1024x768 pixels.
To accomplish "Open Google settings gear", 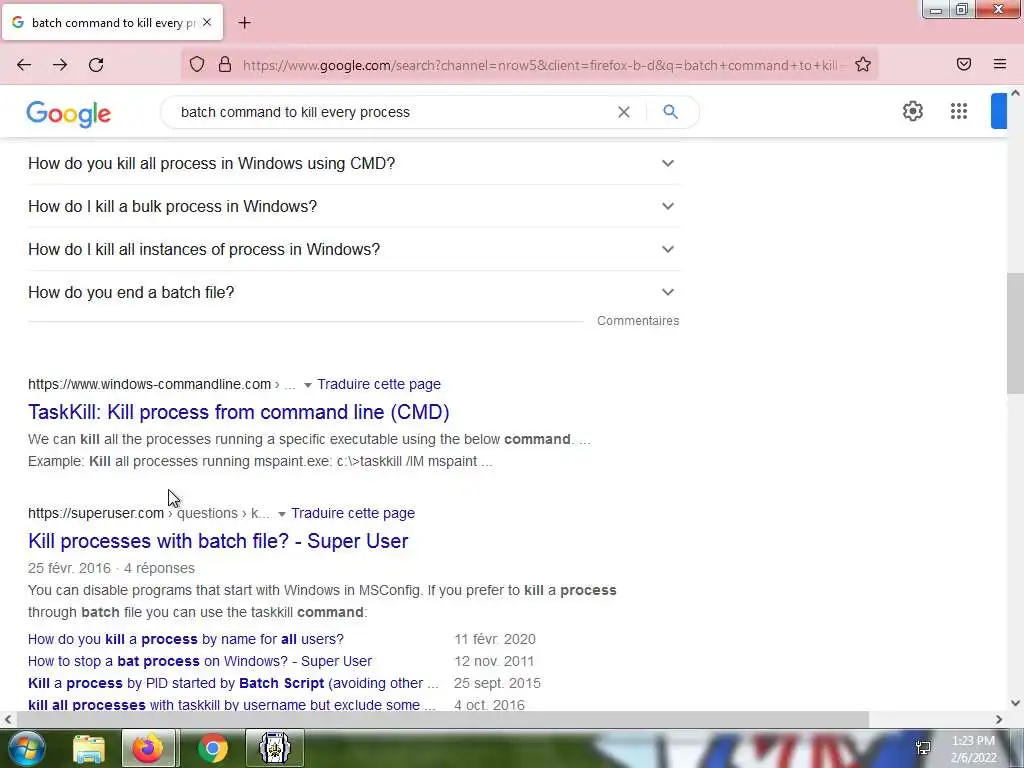I will [912, 111].
